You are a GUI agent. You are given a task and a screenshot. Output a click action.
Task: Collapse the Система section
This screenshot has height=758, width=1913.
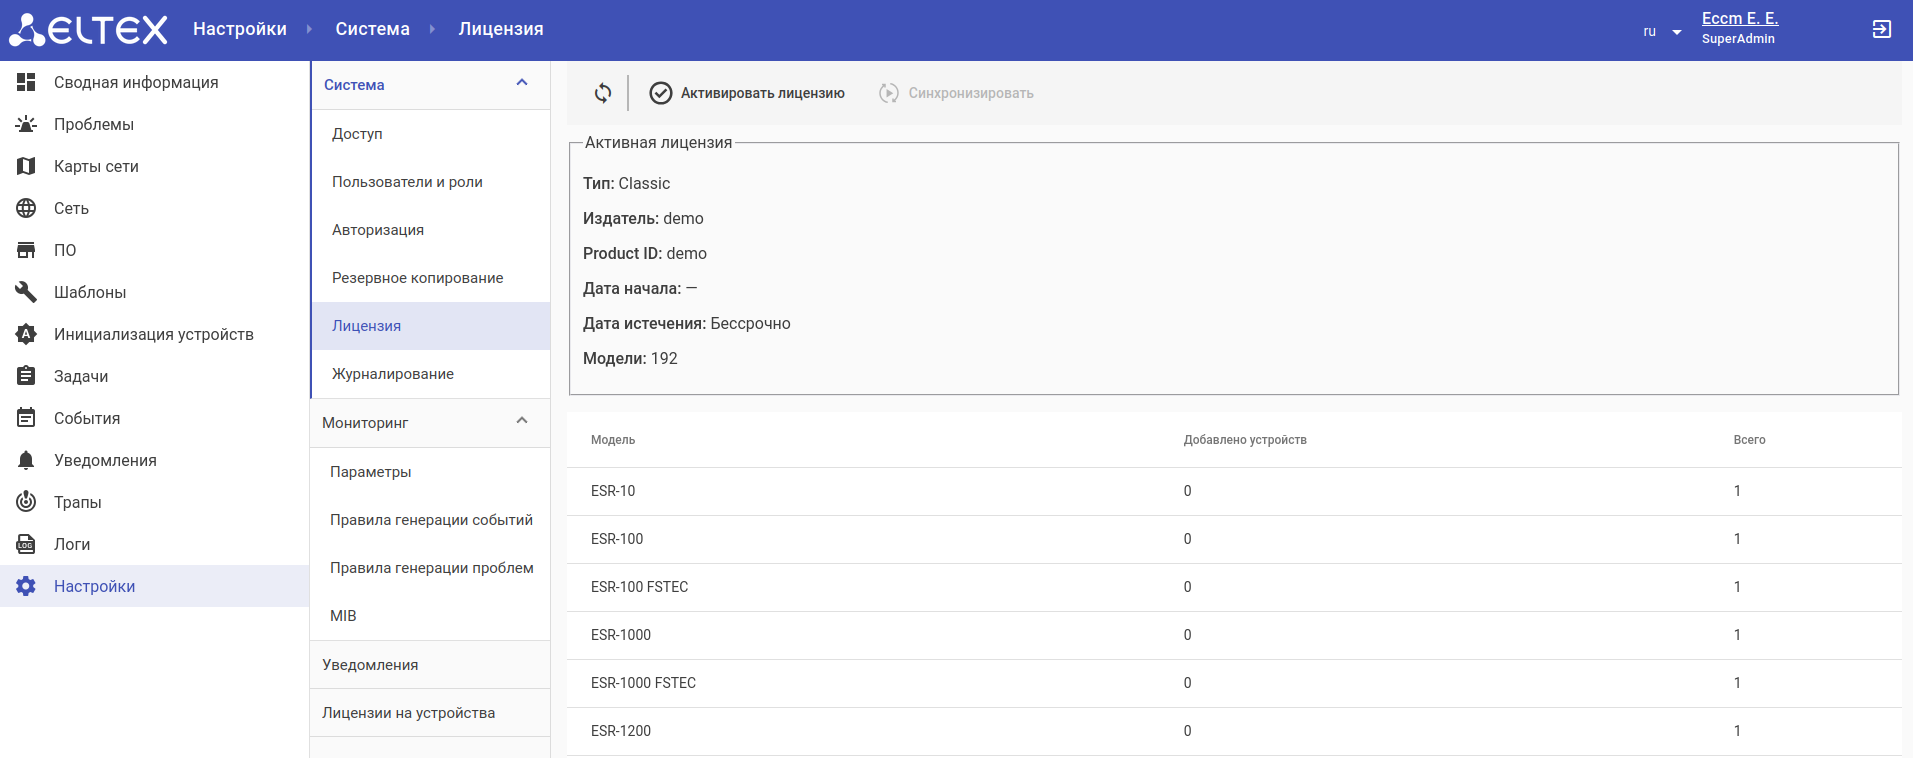click(521, 84)
